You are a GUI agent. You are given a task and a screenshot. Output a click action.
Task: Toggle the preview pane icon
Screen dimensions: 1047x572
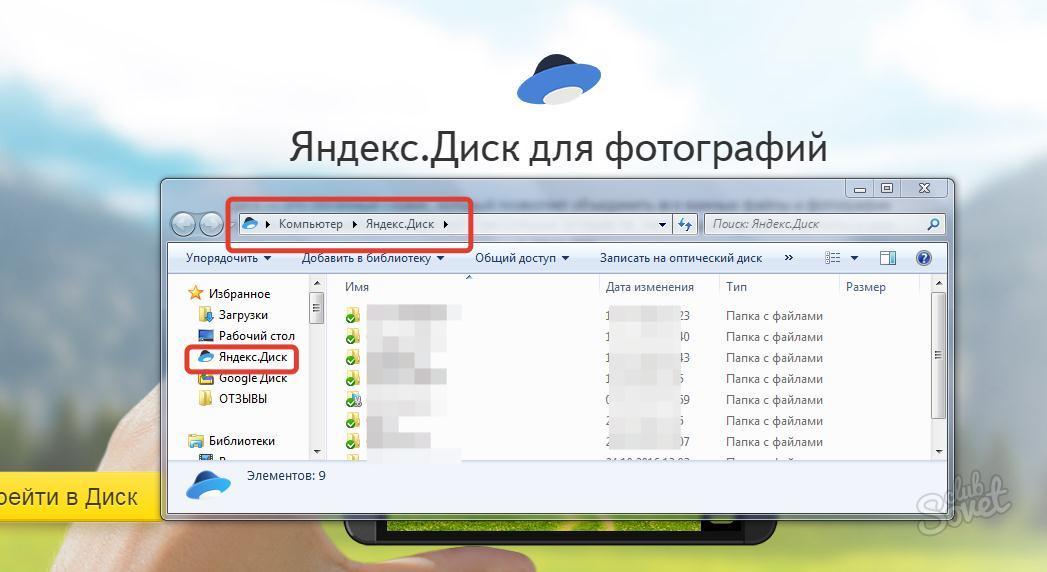tap(887, 258)
